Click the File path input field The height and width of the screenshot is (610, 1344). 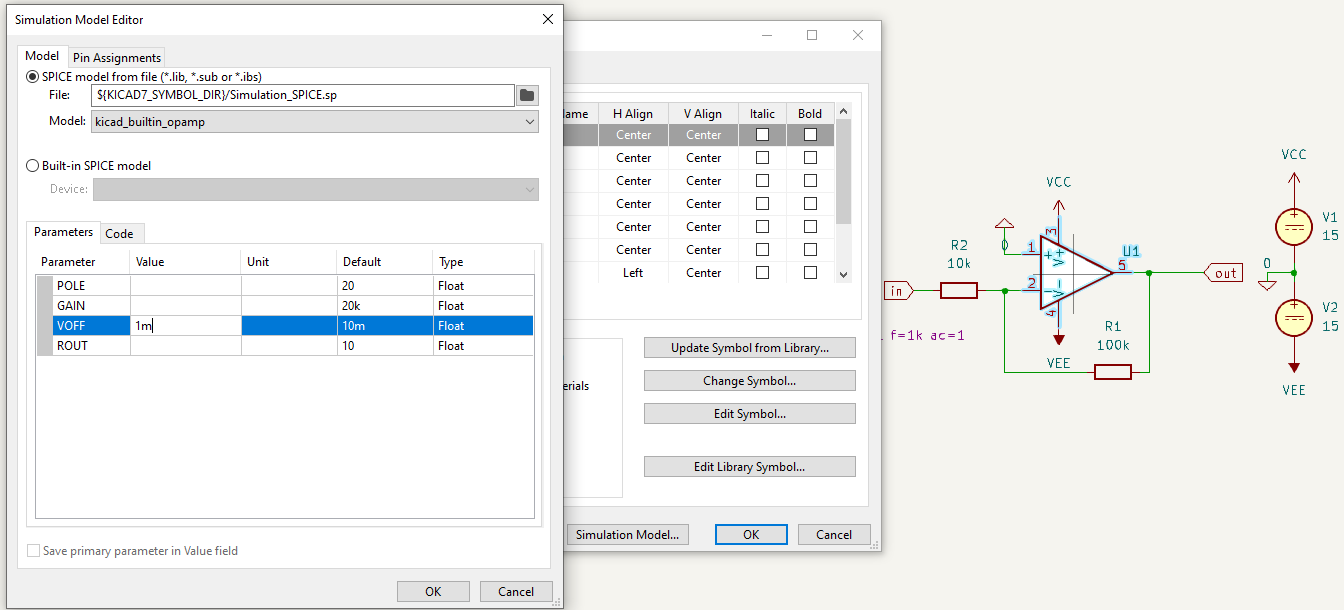[x=301, y=95]
